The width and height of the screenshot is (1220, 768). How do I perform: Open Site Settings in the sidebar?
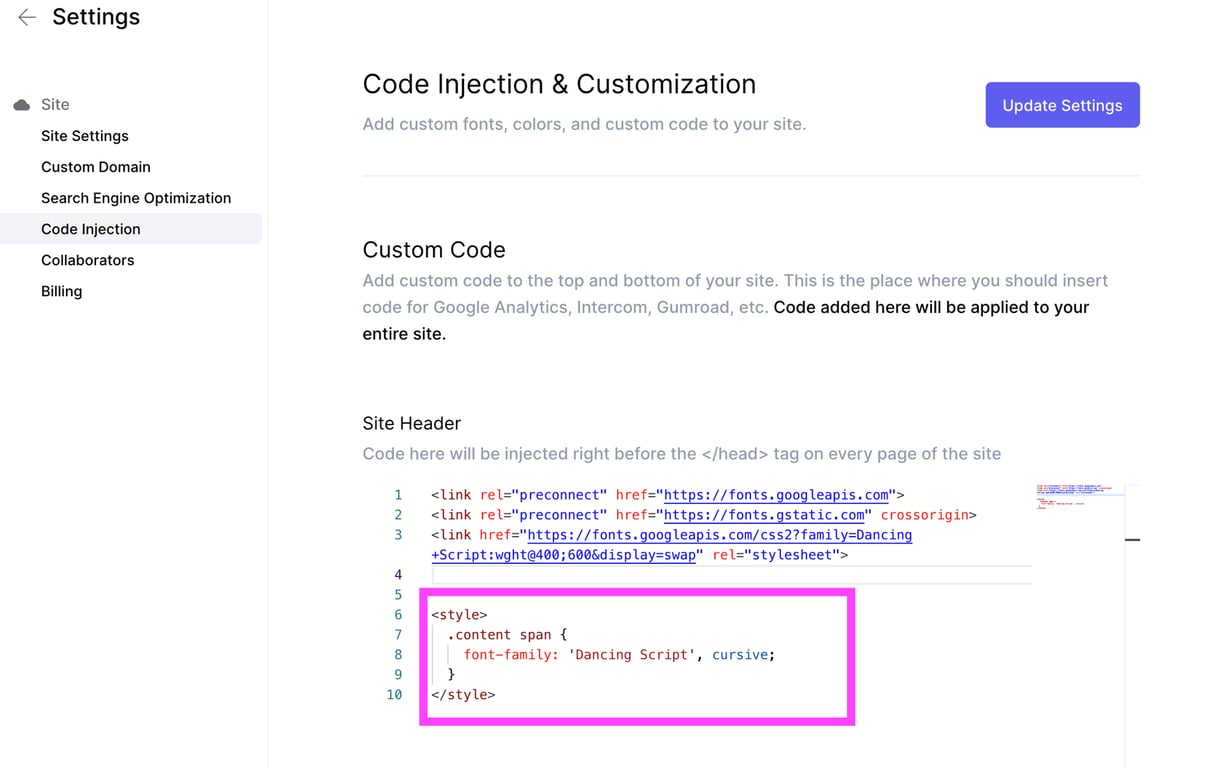85,136
